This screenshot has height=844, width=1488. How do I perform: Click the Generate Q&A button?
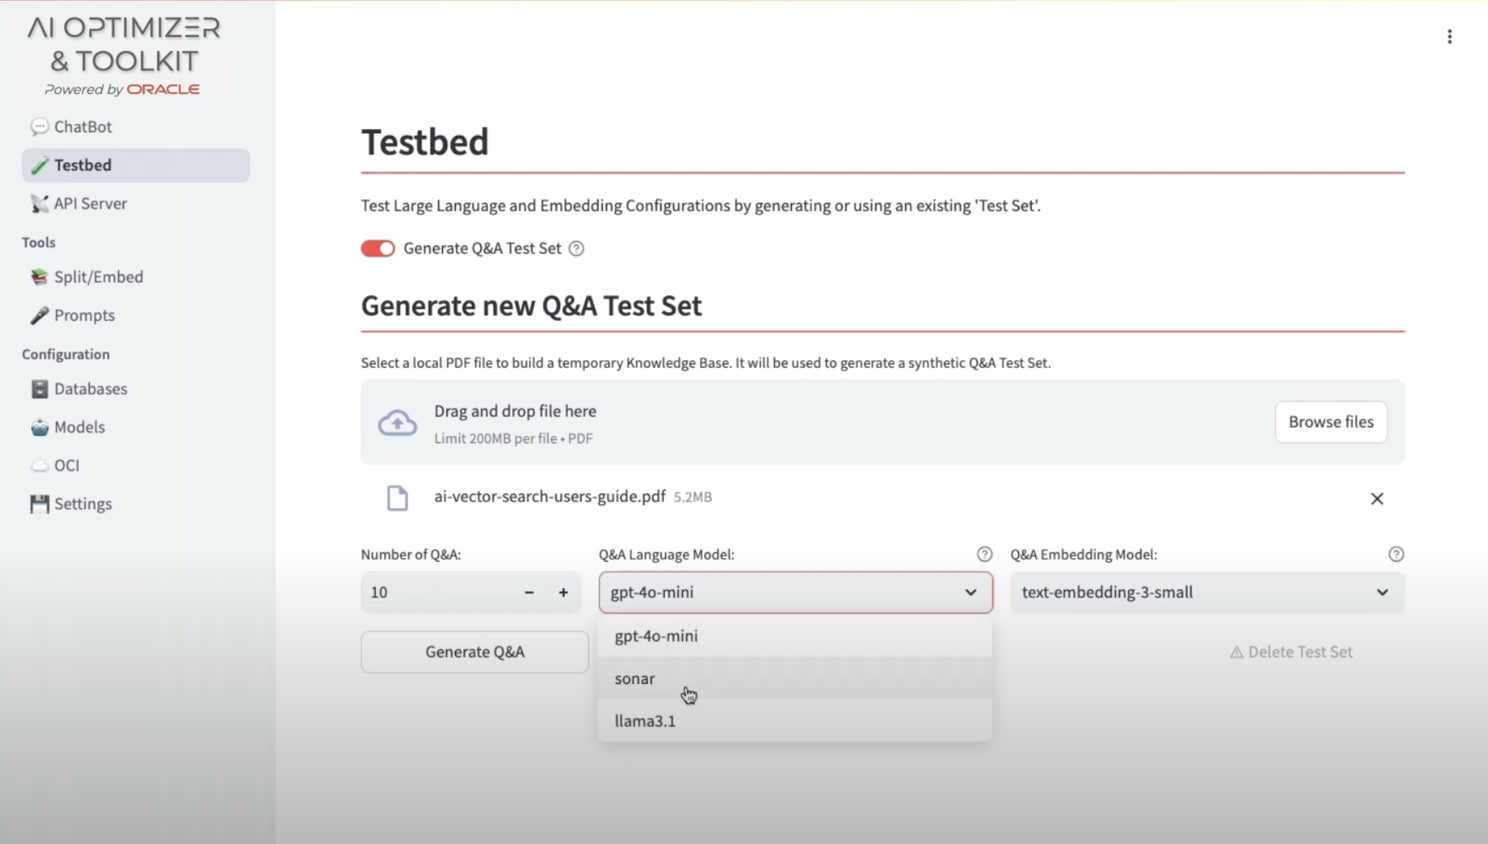click(474, 651)
